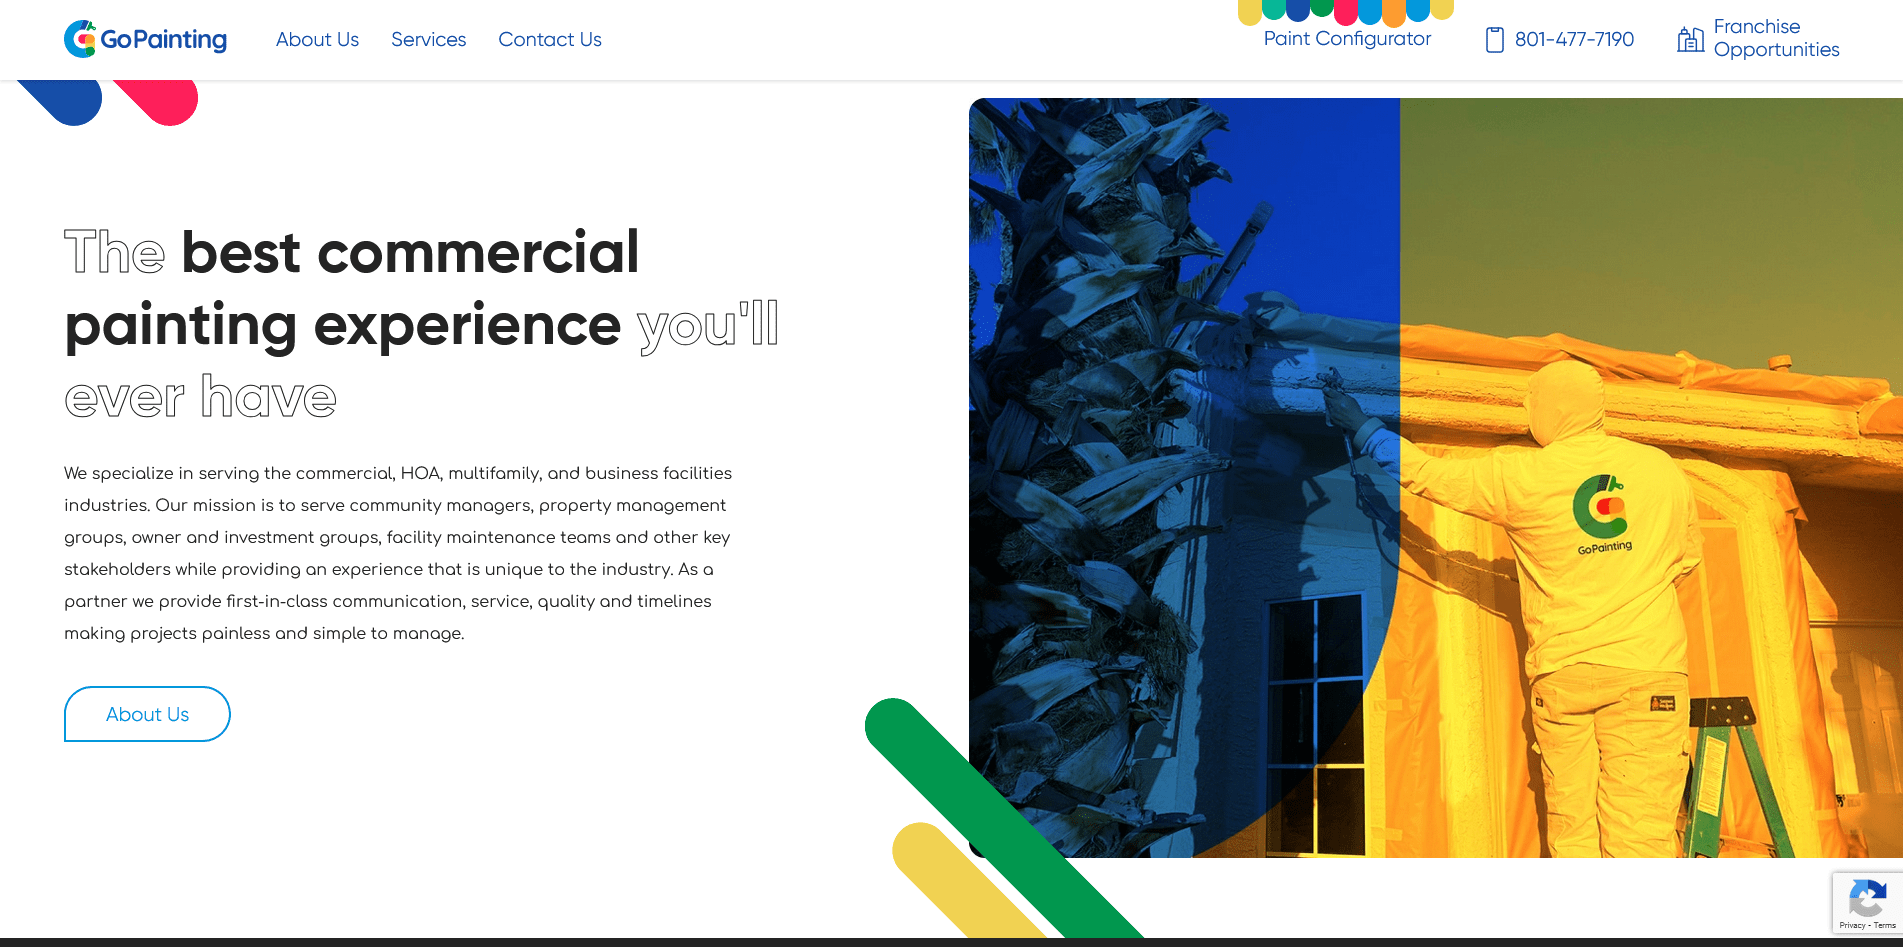This screenshot has width=1903, height=947.
Task: Open the reCAPTCHA Terms link
Action: tap(1885, 925)
